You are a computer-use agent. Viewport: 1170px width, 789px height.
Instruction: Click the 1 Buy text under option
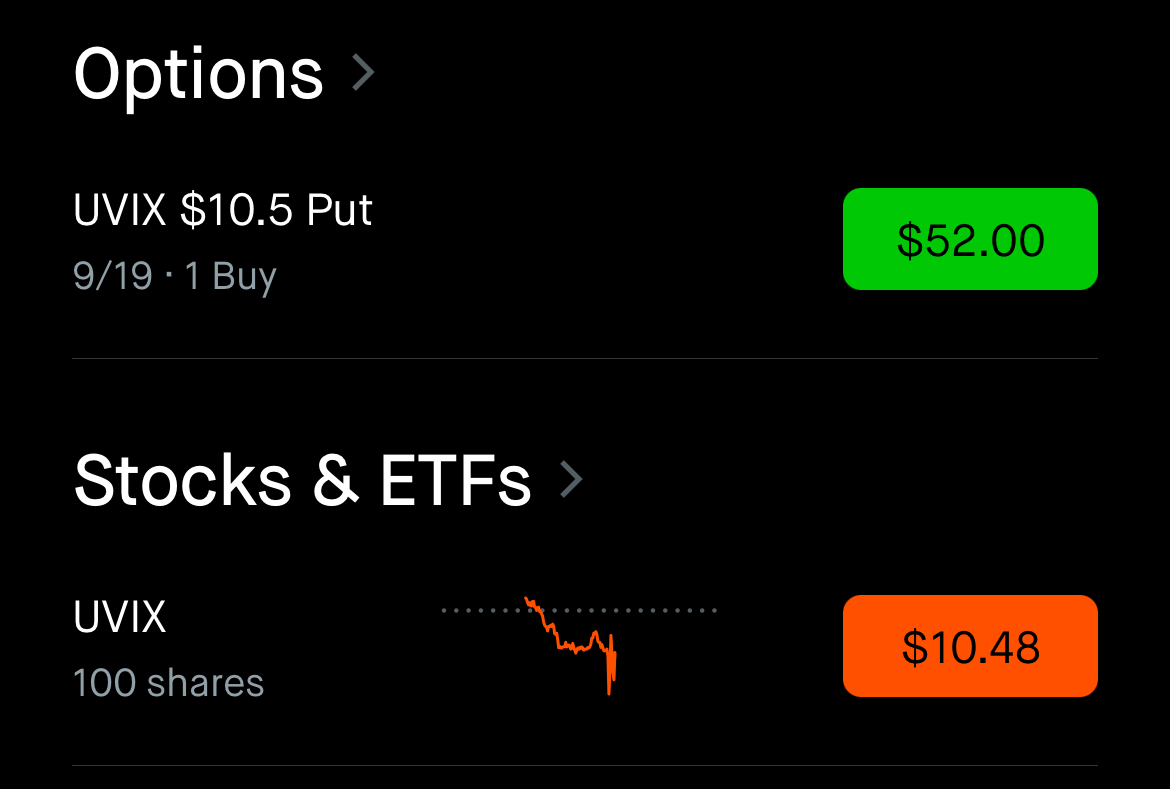pos(231,275)
